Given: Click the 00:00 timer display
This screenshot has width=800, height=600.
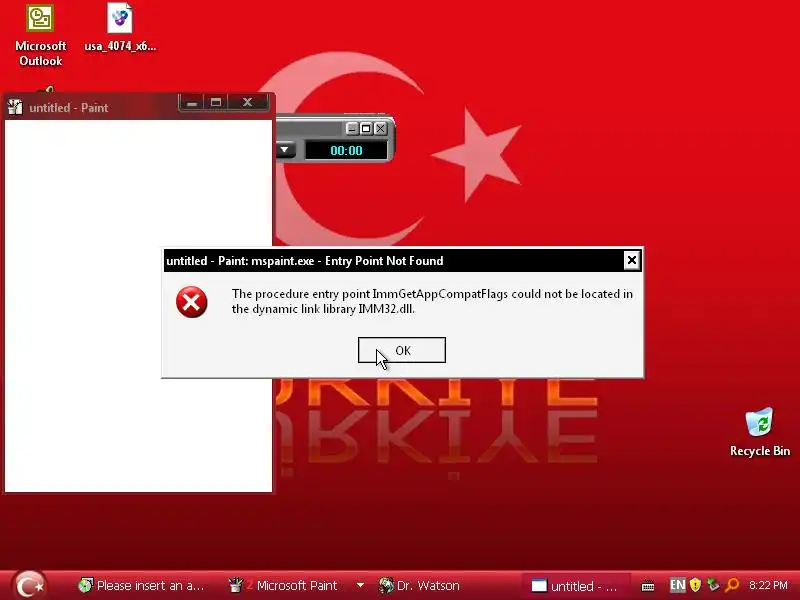Looking at the screenshot, I should tap(346, 151).
